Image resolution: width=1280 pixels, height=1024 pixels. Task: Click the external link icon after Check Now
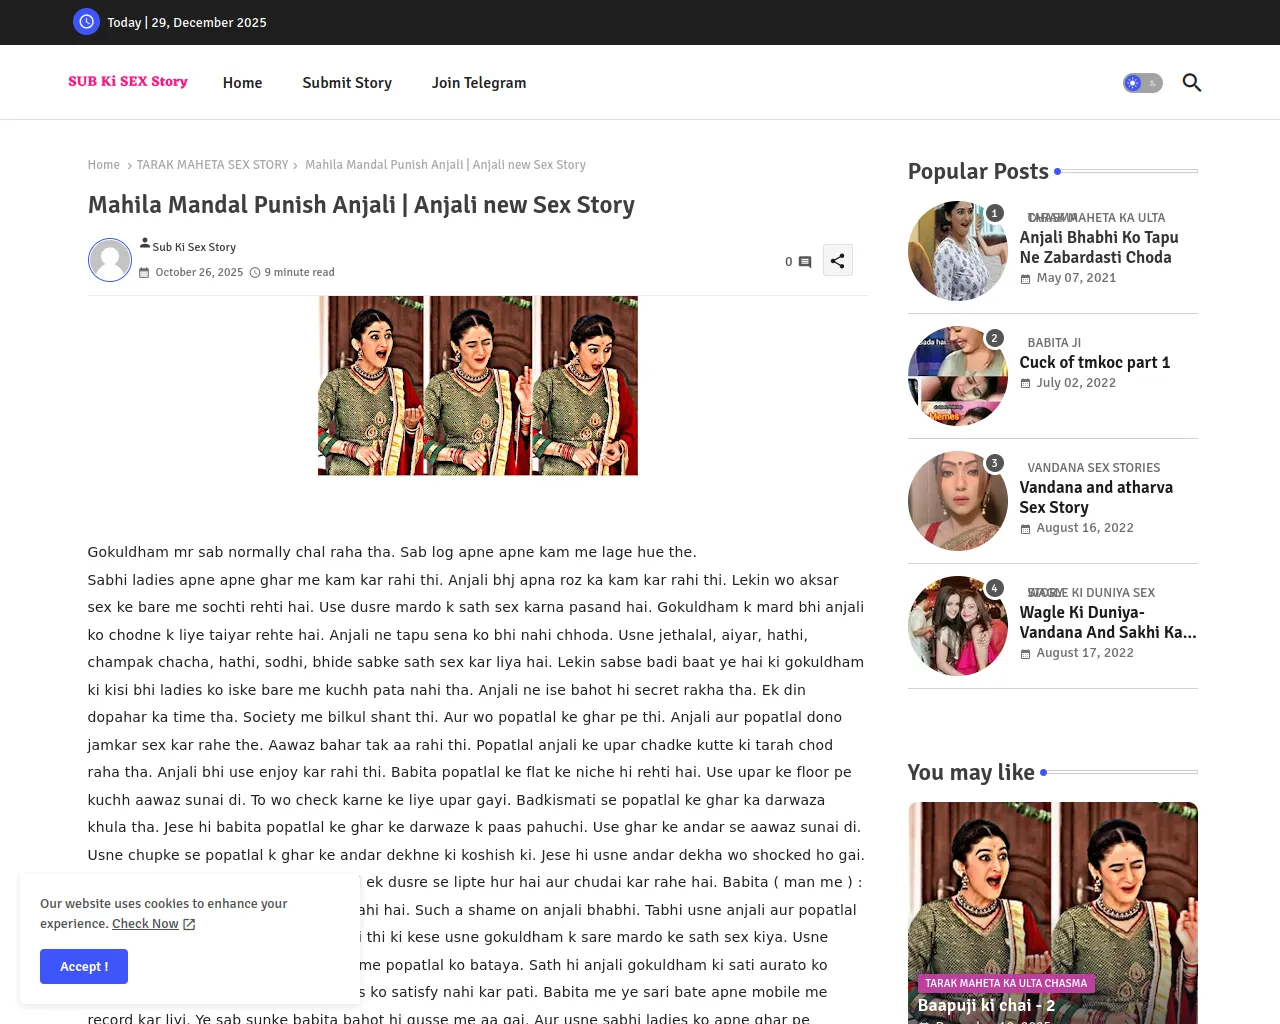coord(190,925)
